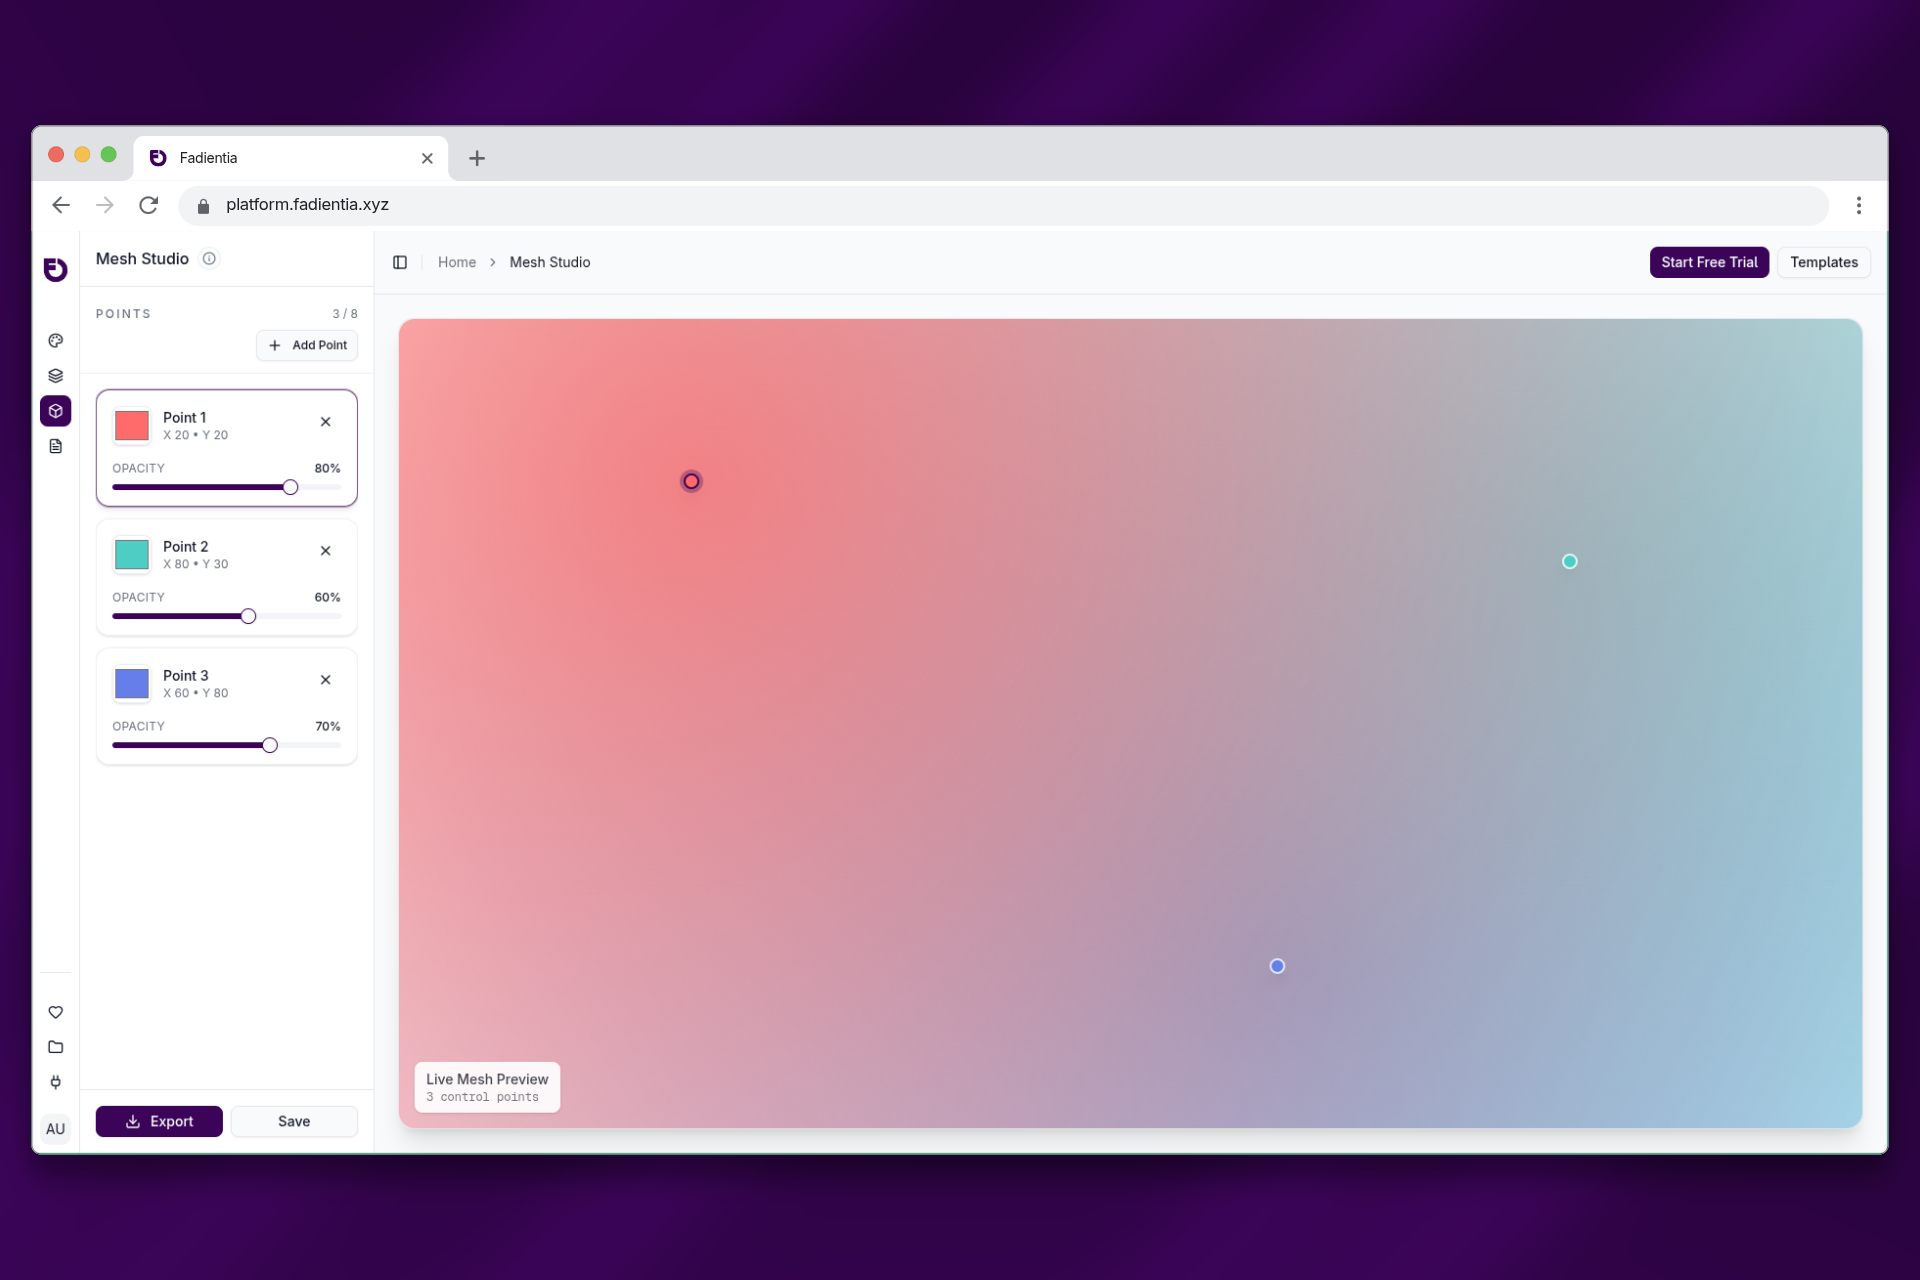Click the Add Point option
The image size is (1920, 1280).
(307, 345)
